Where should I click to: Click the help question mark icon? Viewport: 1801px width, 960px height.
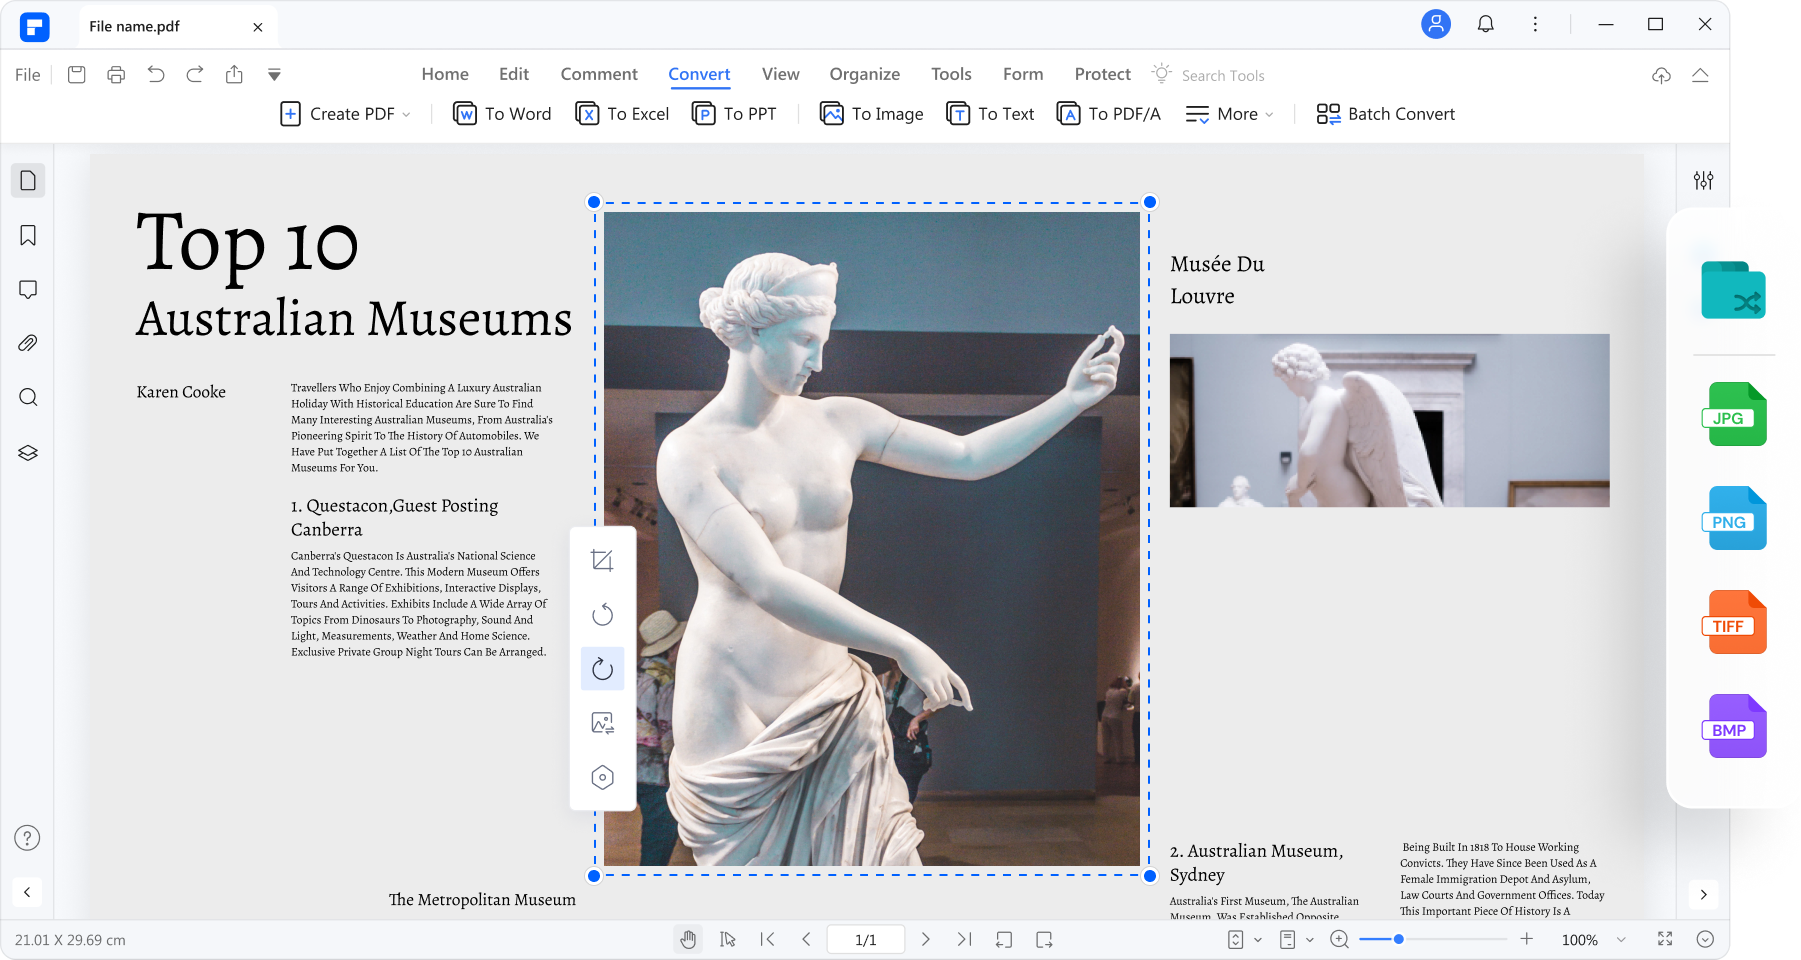pos(27,838)
